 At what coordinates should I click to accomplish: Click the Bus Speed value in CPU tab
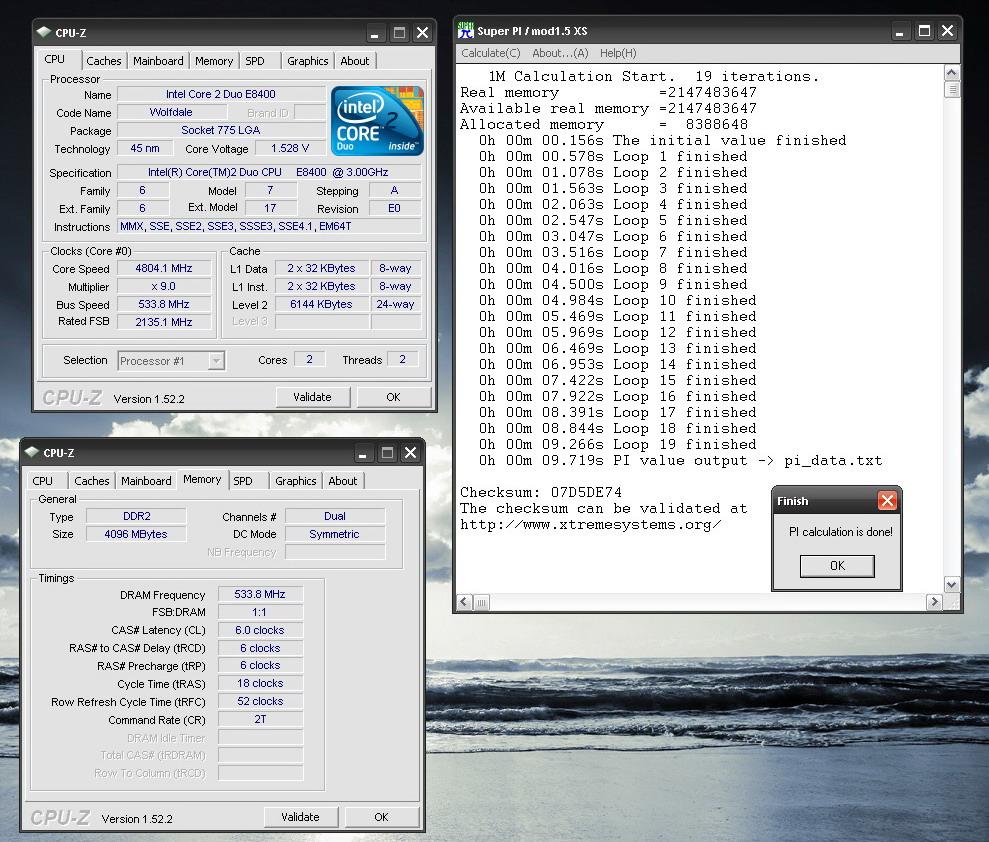click(x=164, y=304)
